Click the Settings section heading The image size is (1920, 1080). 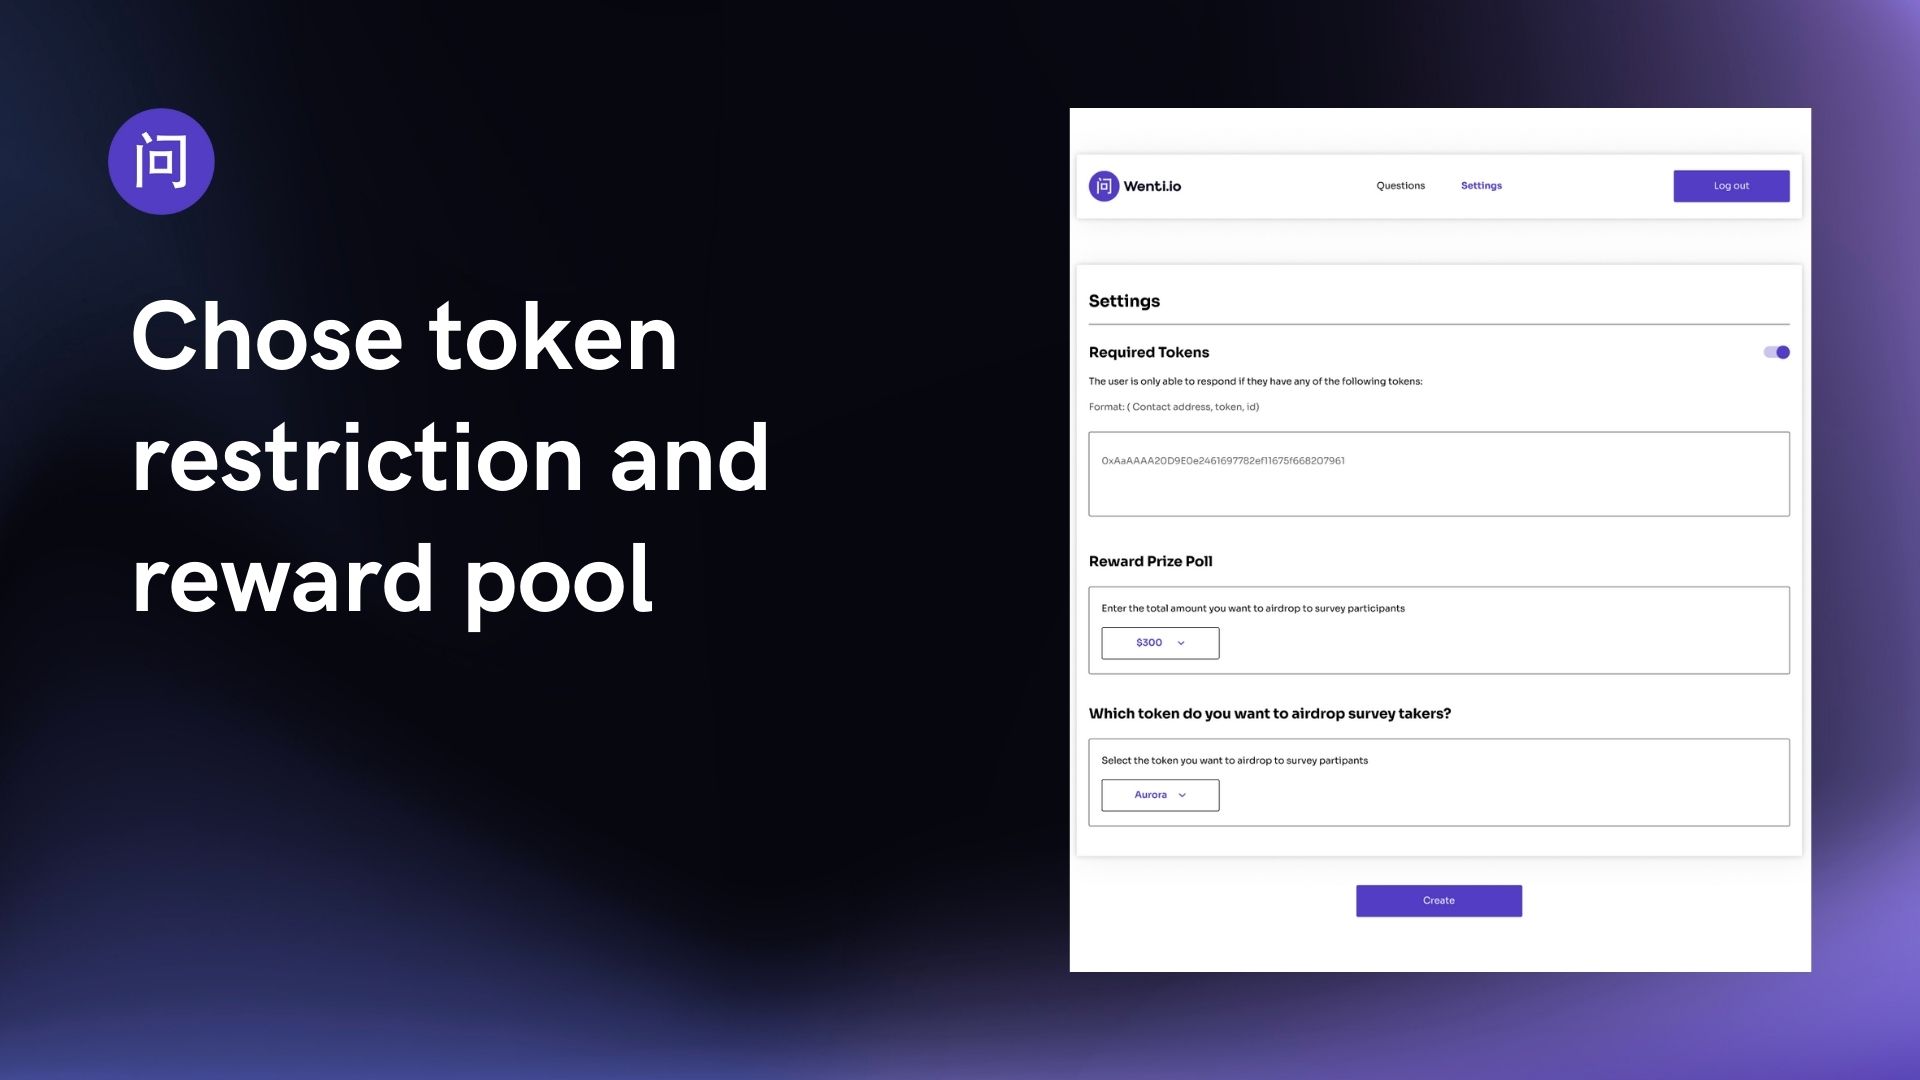coord(1124,301)
